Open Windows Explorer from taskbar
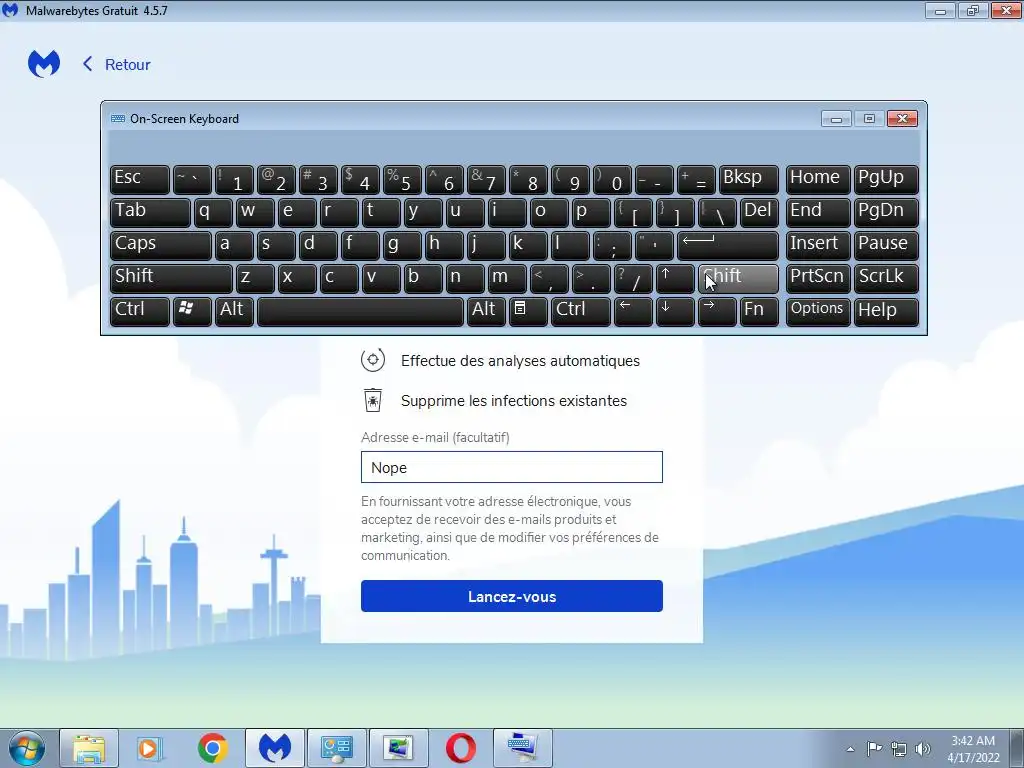This screenshot has width=1024, height=768. 89,748
